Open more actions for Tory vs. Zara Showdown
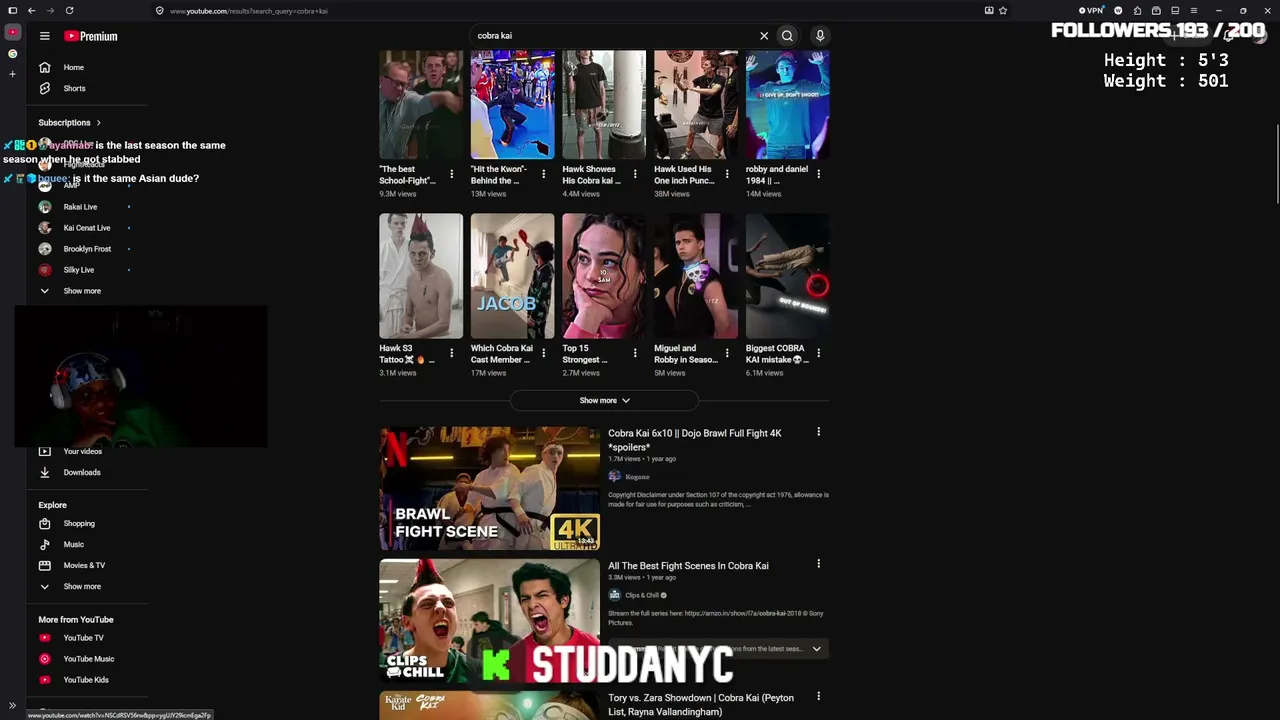 point(818,696)
